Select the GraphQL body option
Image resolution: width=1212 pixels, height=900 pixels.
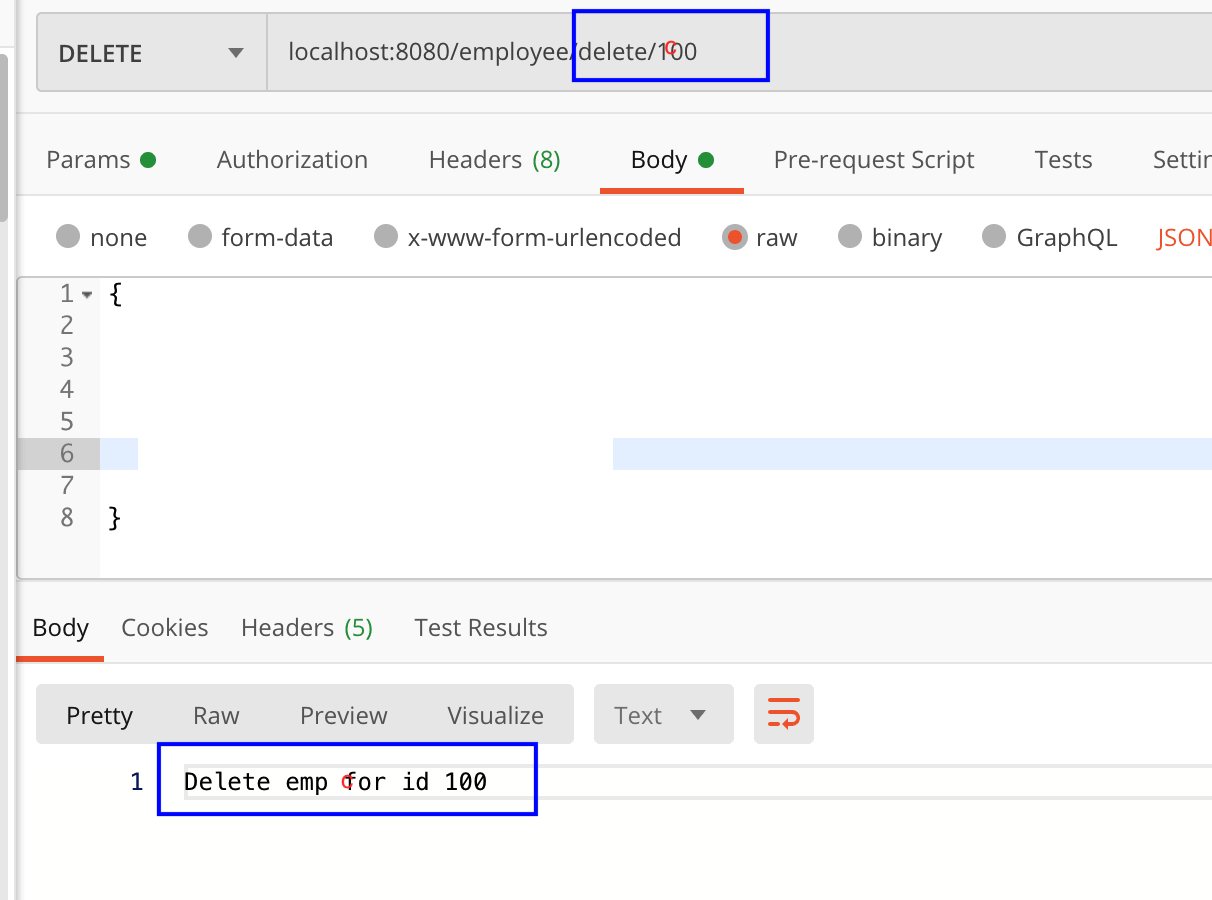click(1050, 237)
